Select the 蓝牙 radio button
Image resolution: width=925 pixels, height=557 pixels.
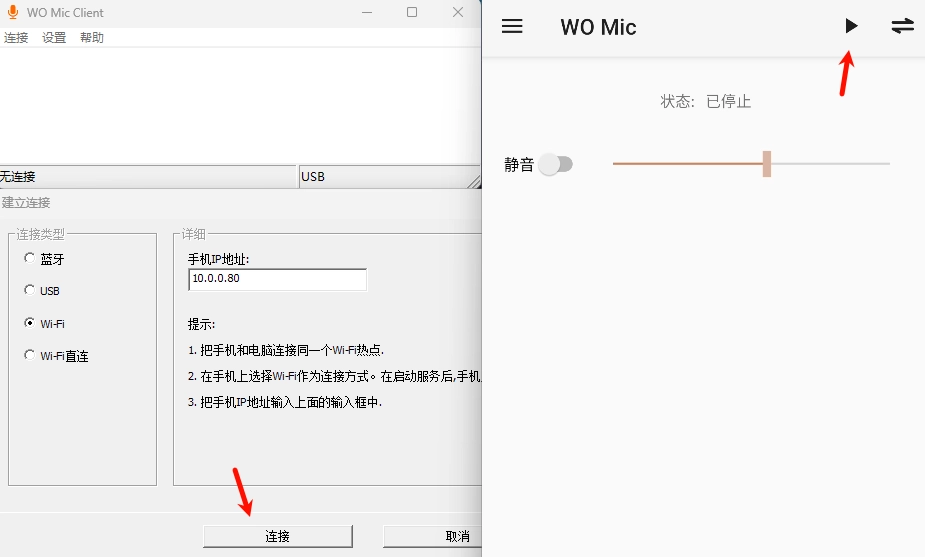point(29,258)
